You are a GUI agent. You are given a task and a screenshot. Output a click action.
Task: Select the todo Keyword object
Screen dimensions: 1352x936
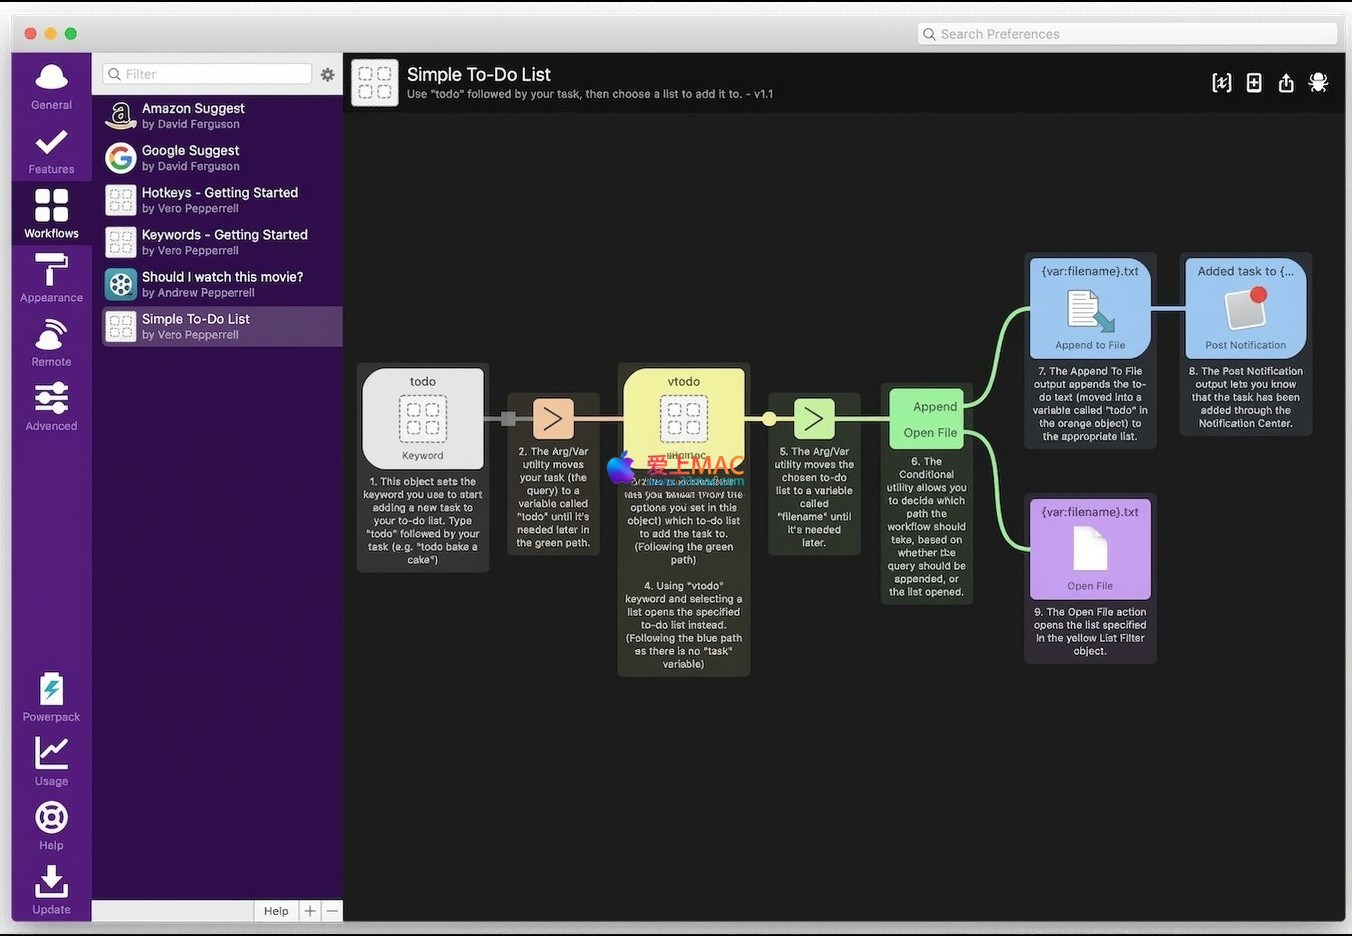pos(423,419)
